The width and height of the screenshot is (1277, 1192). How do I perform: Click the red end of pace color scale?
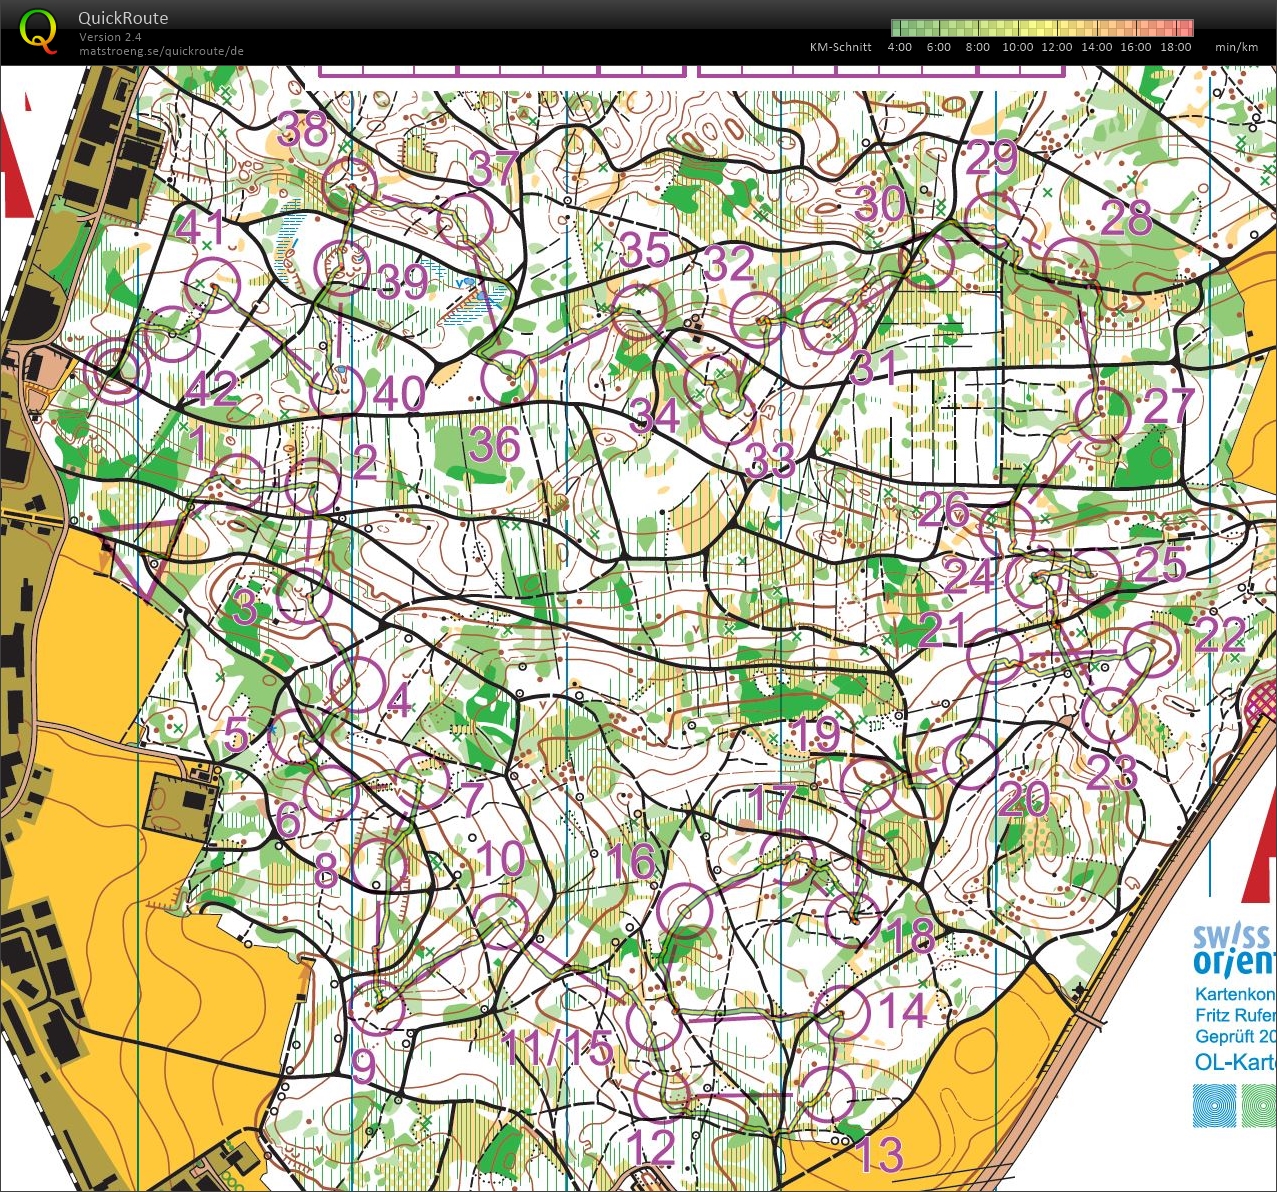click(x=1186, y=28)
